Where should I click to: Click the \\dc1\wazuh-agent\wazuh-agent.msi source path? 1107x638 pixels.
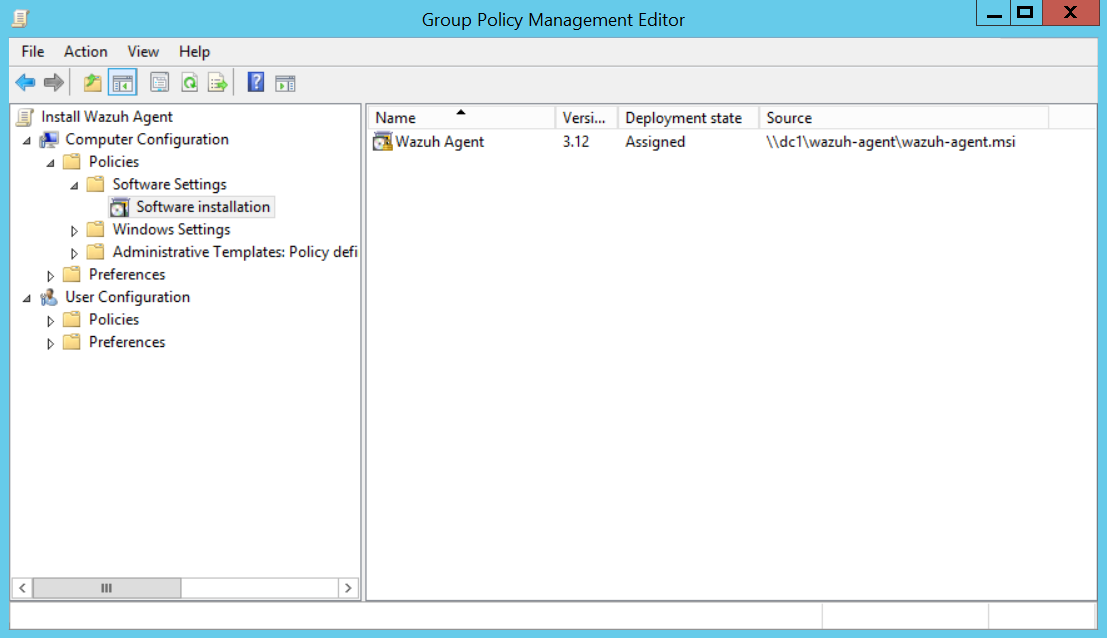tap(891, 142)
